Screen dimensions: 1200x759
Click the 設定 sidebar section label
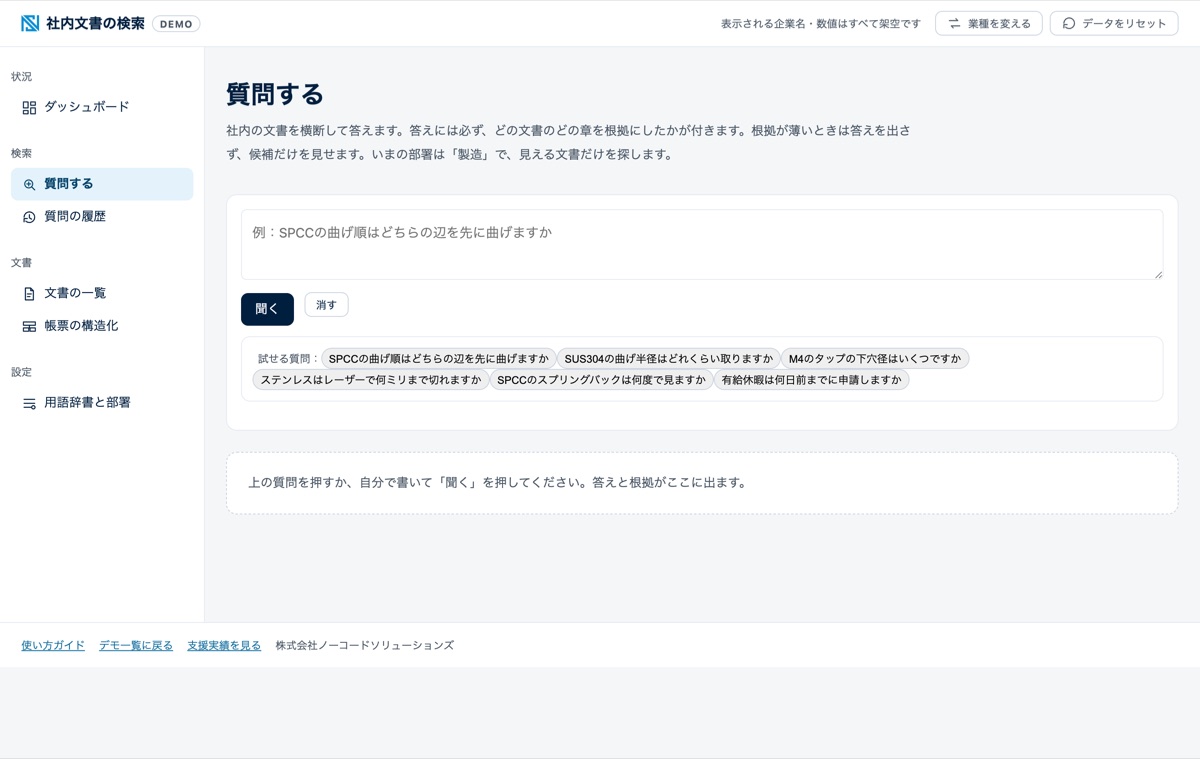coord(22,372)
